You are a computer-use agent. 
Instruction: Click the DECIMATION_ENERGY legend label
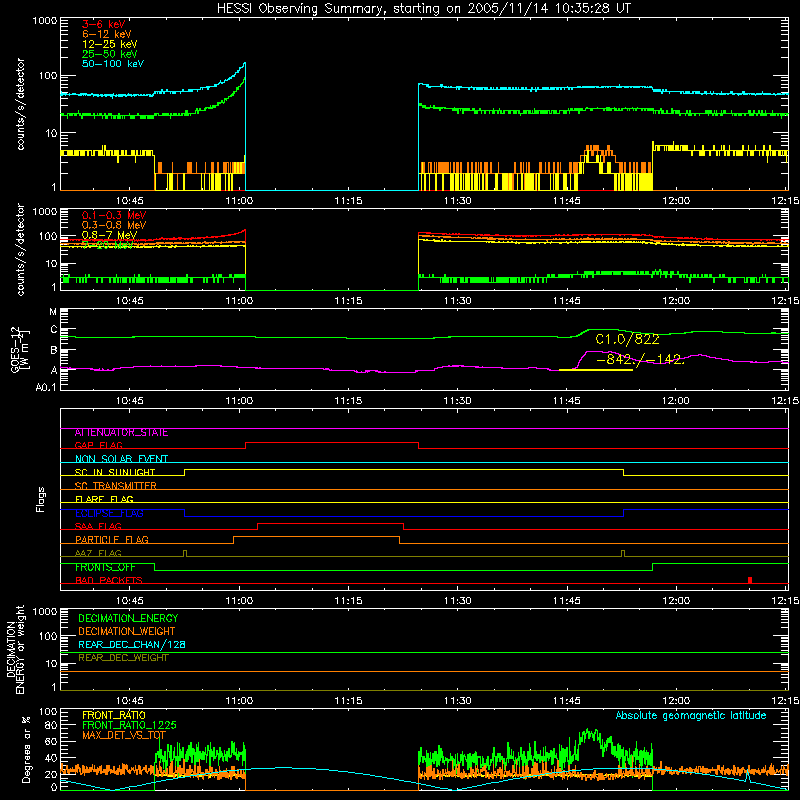(128, 618)
